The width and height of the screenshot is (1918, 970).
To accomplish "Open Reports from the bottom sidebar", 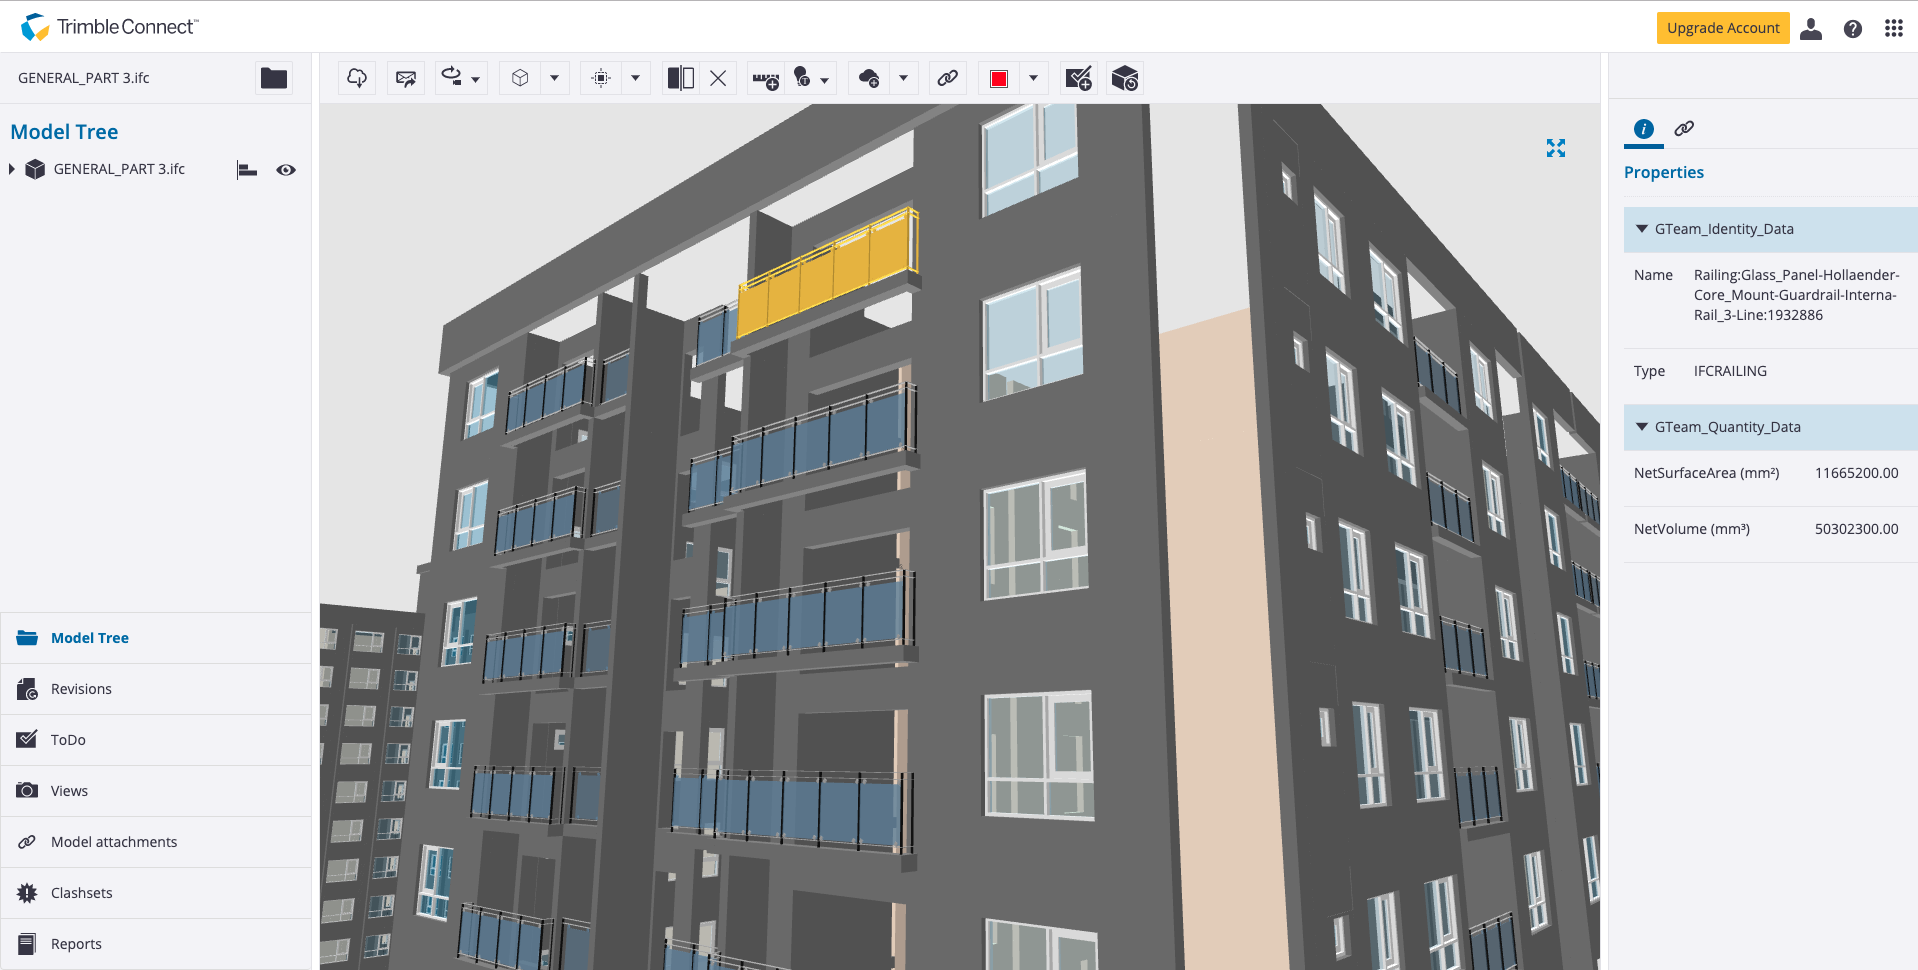I will click(76, 943).
